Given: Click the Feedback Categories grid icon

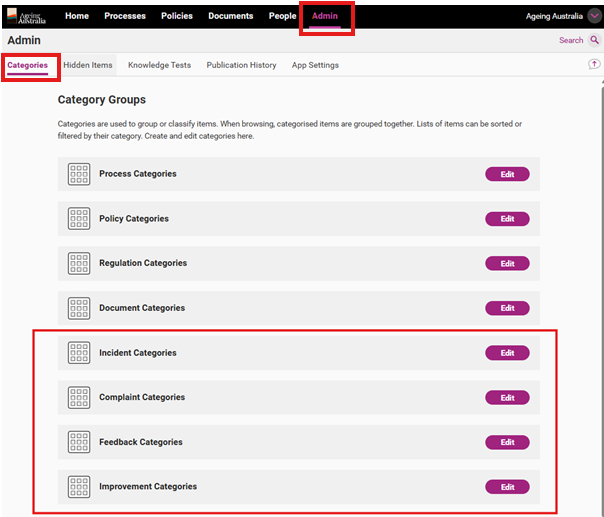Looking at the screenshot, I should coord(79,442).
